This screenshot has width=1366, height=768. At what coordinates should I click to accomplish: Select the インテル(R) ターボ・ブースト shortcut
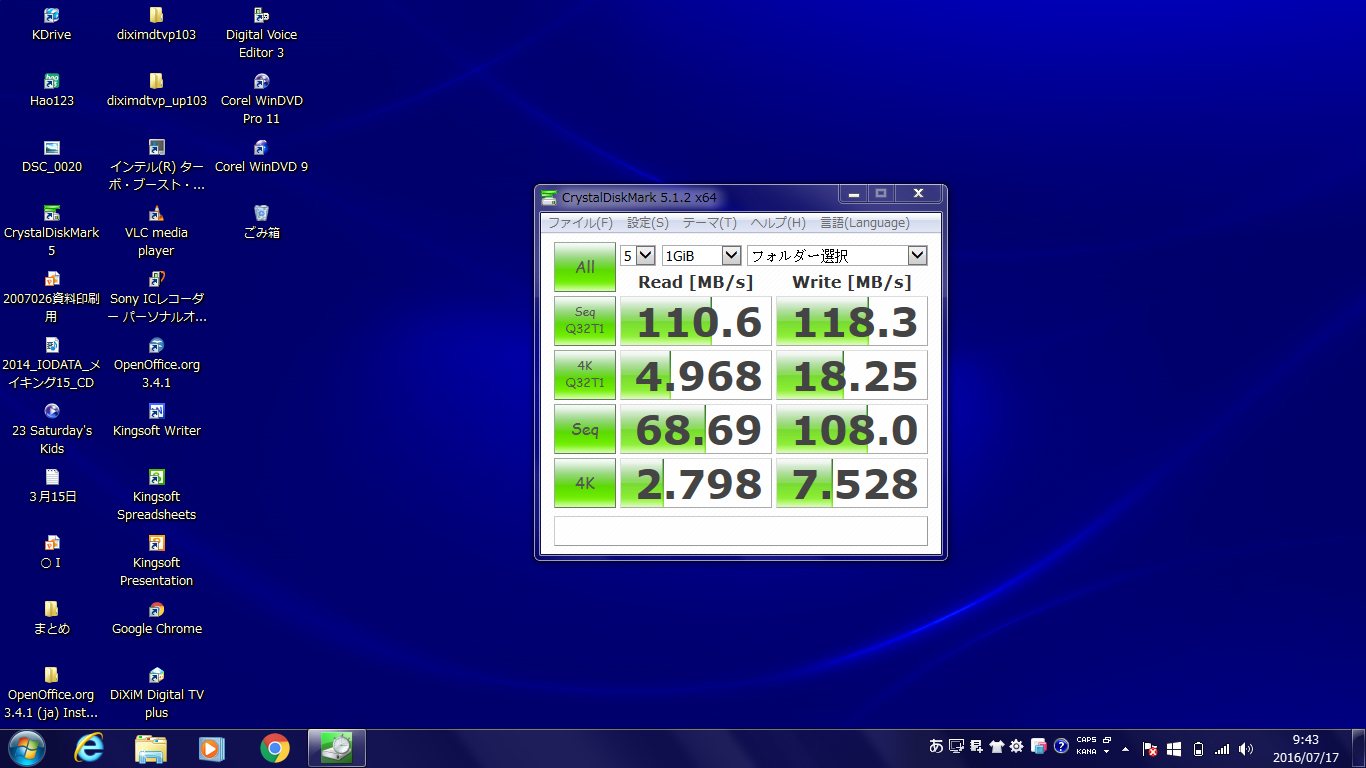156,165
